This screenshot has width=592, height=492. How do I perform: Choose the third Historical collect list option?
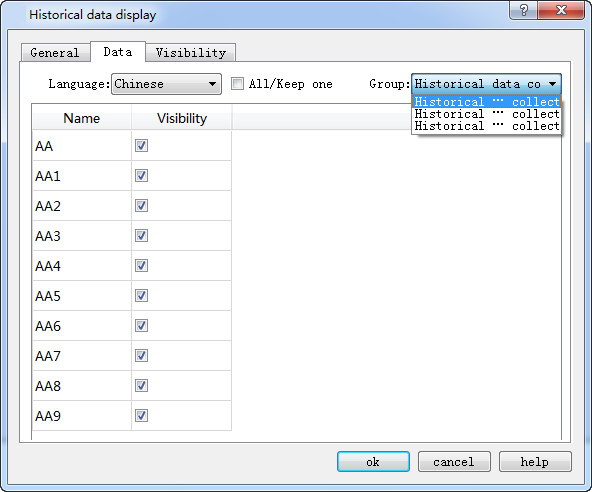[x=486, y=126]
